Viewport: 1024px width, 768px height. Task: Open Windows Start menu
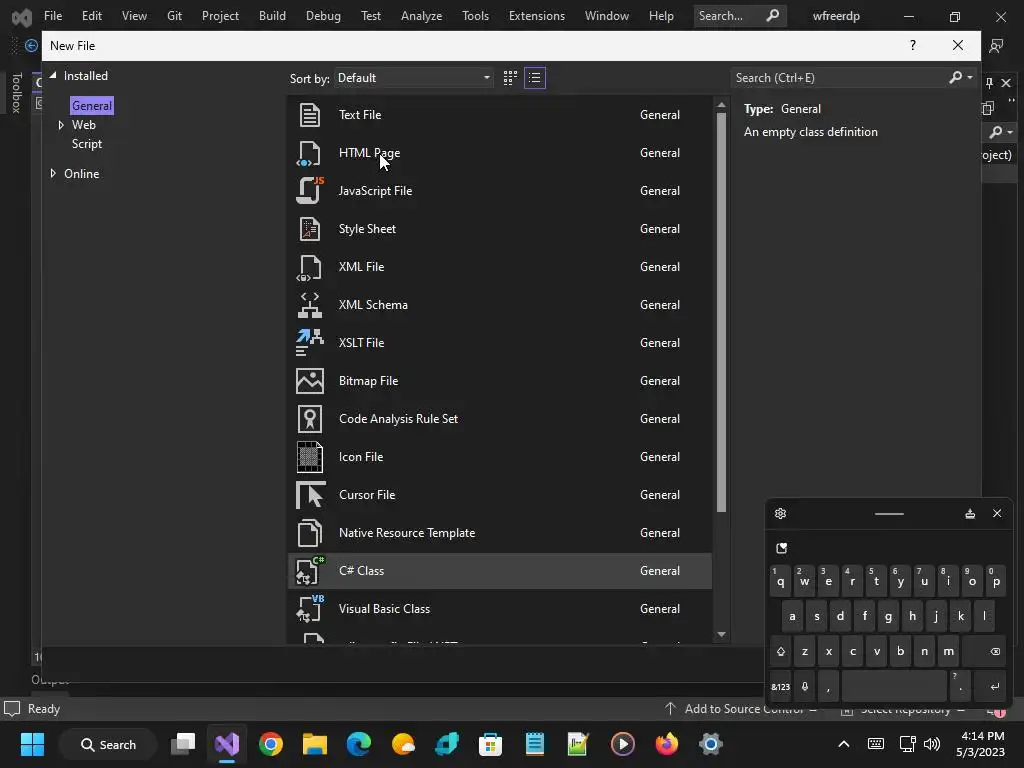click(x=32, y=744)
